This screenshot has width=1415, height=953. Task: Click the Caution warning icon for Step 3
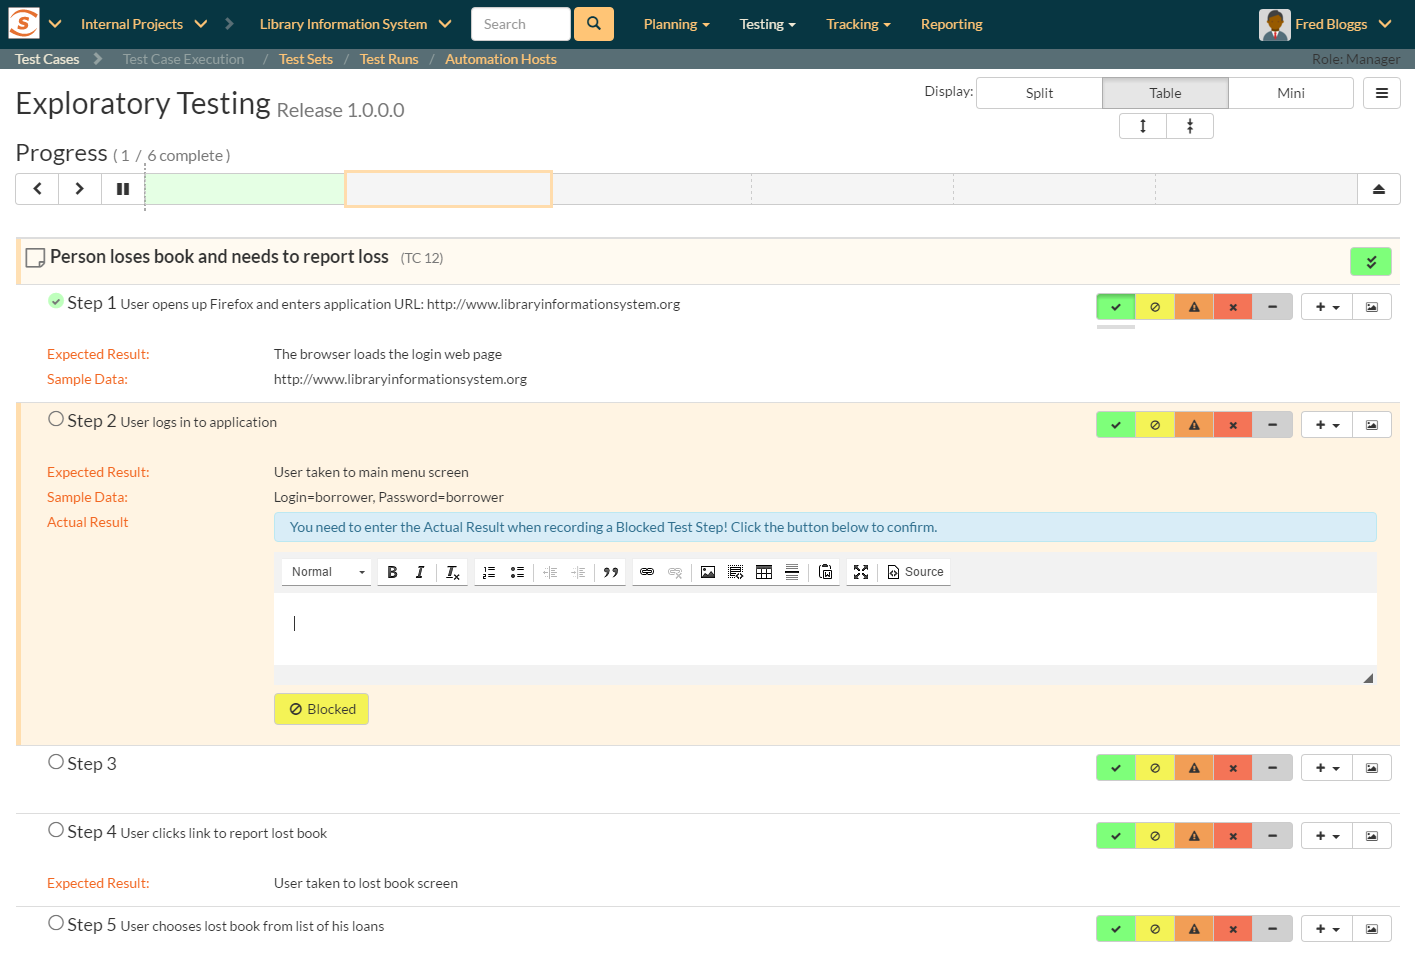click(x=1194, y=768)
